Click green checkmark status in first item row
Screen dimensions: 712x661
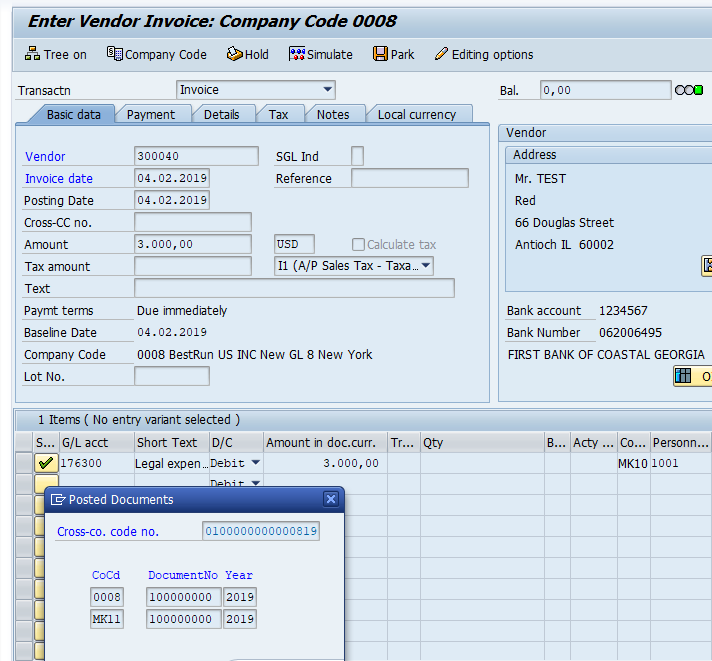45,463
